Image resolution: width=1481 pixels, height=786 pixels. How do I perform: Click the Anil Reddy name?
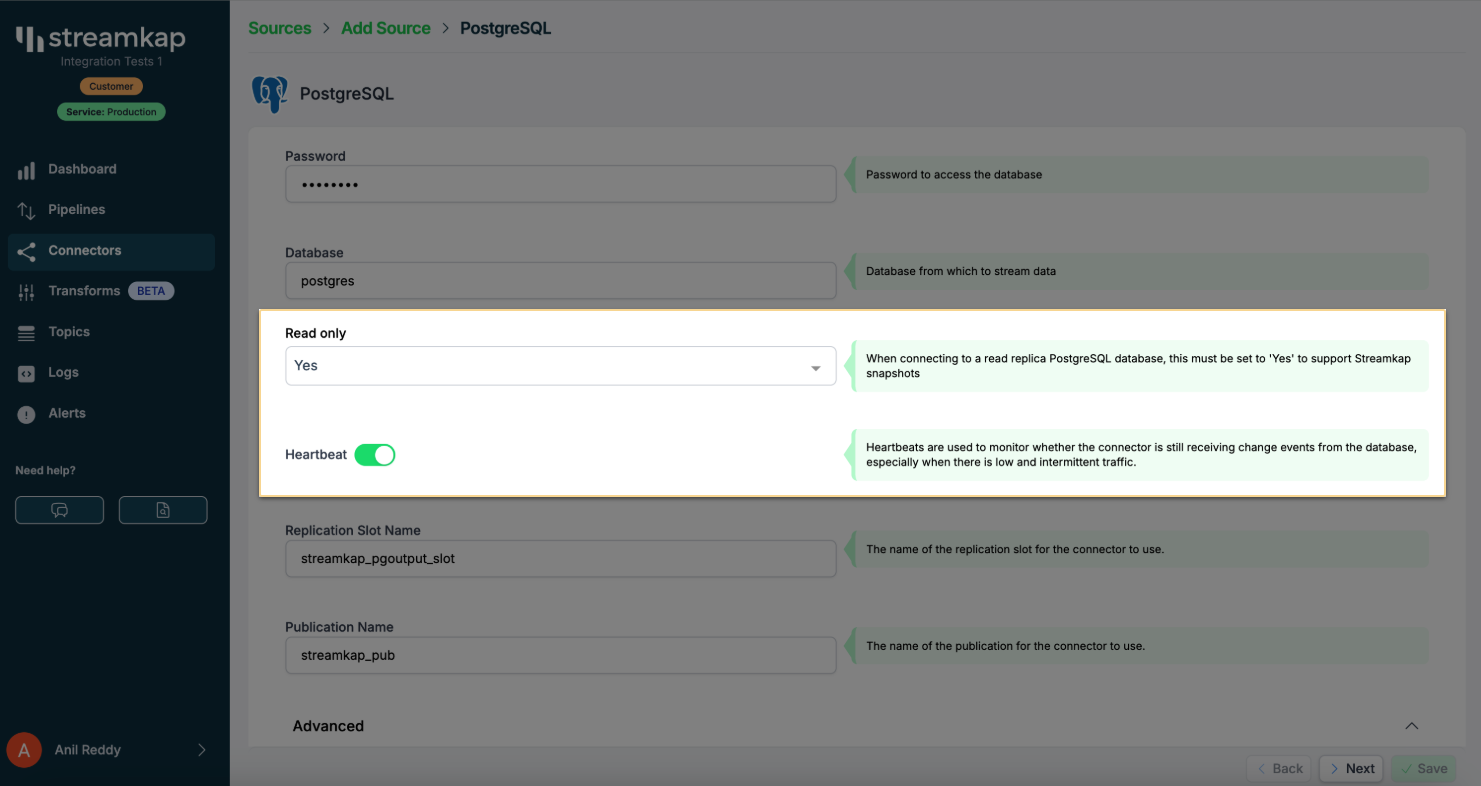coord(88,750)
